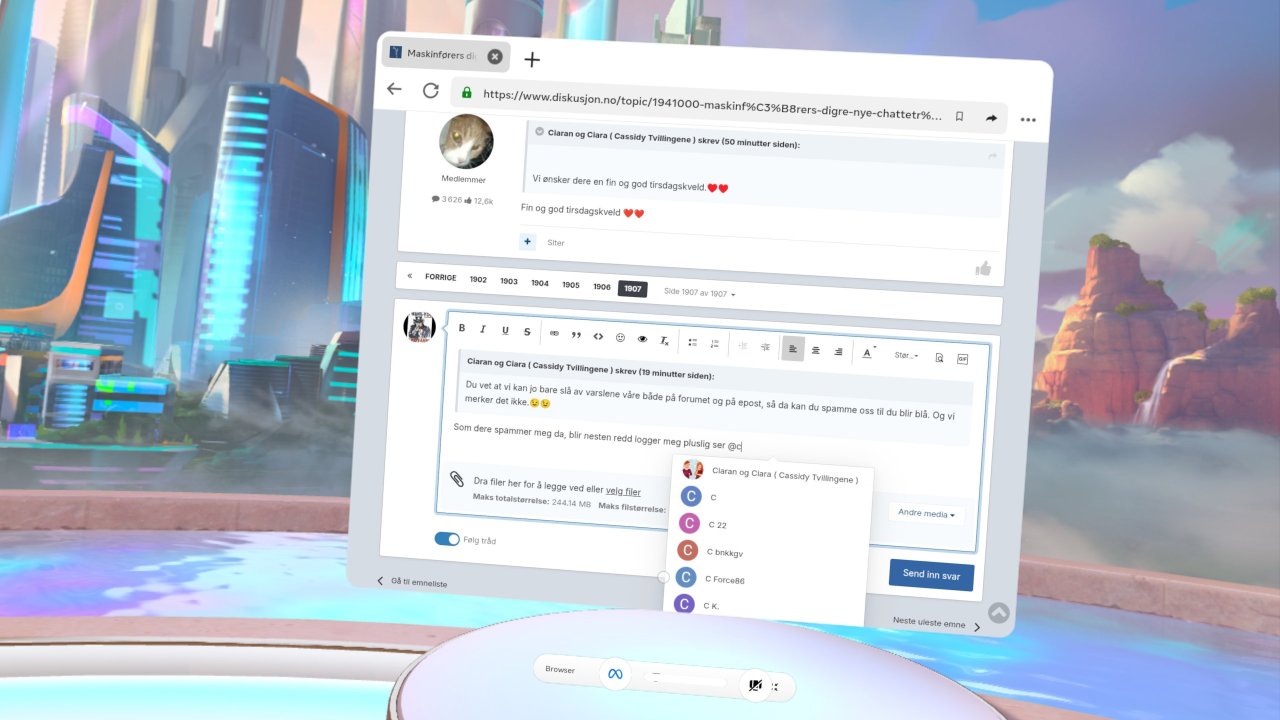Jump to first page with the double-chevron

point(409,275)
